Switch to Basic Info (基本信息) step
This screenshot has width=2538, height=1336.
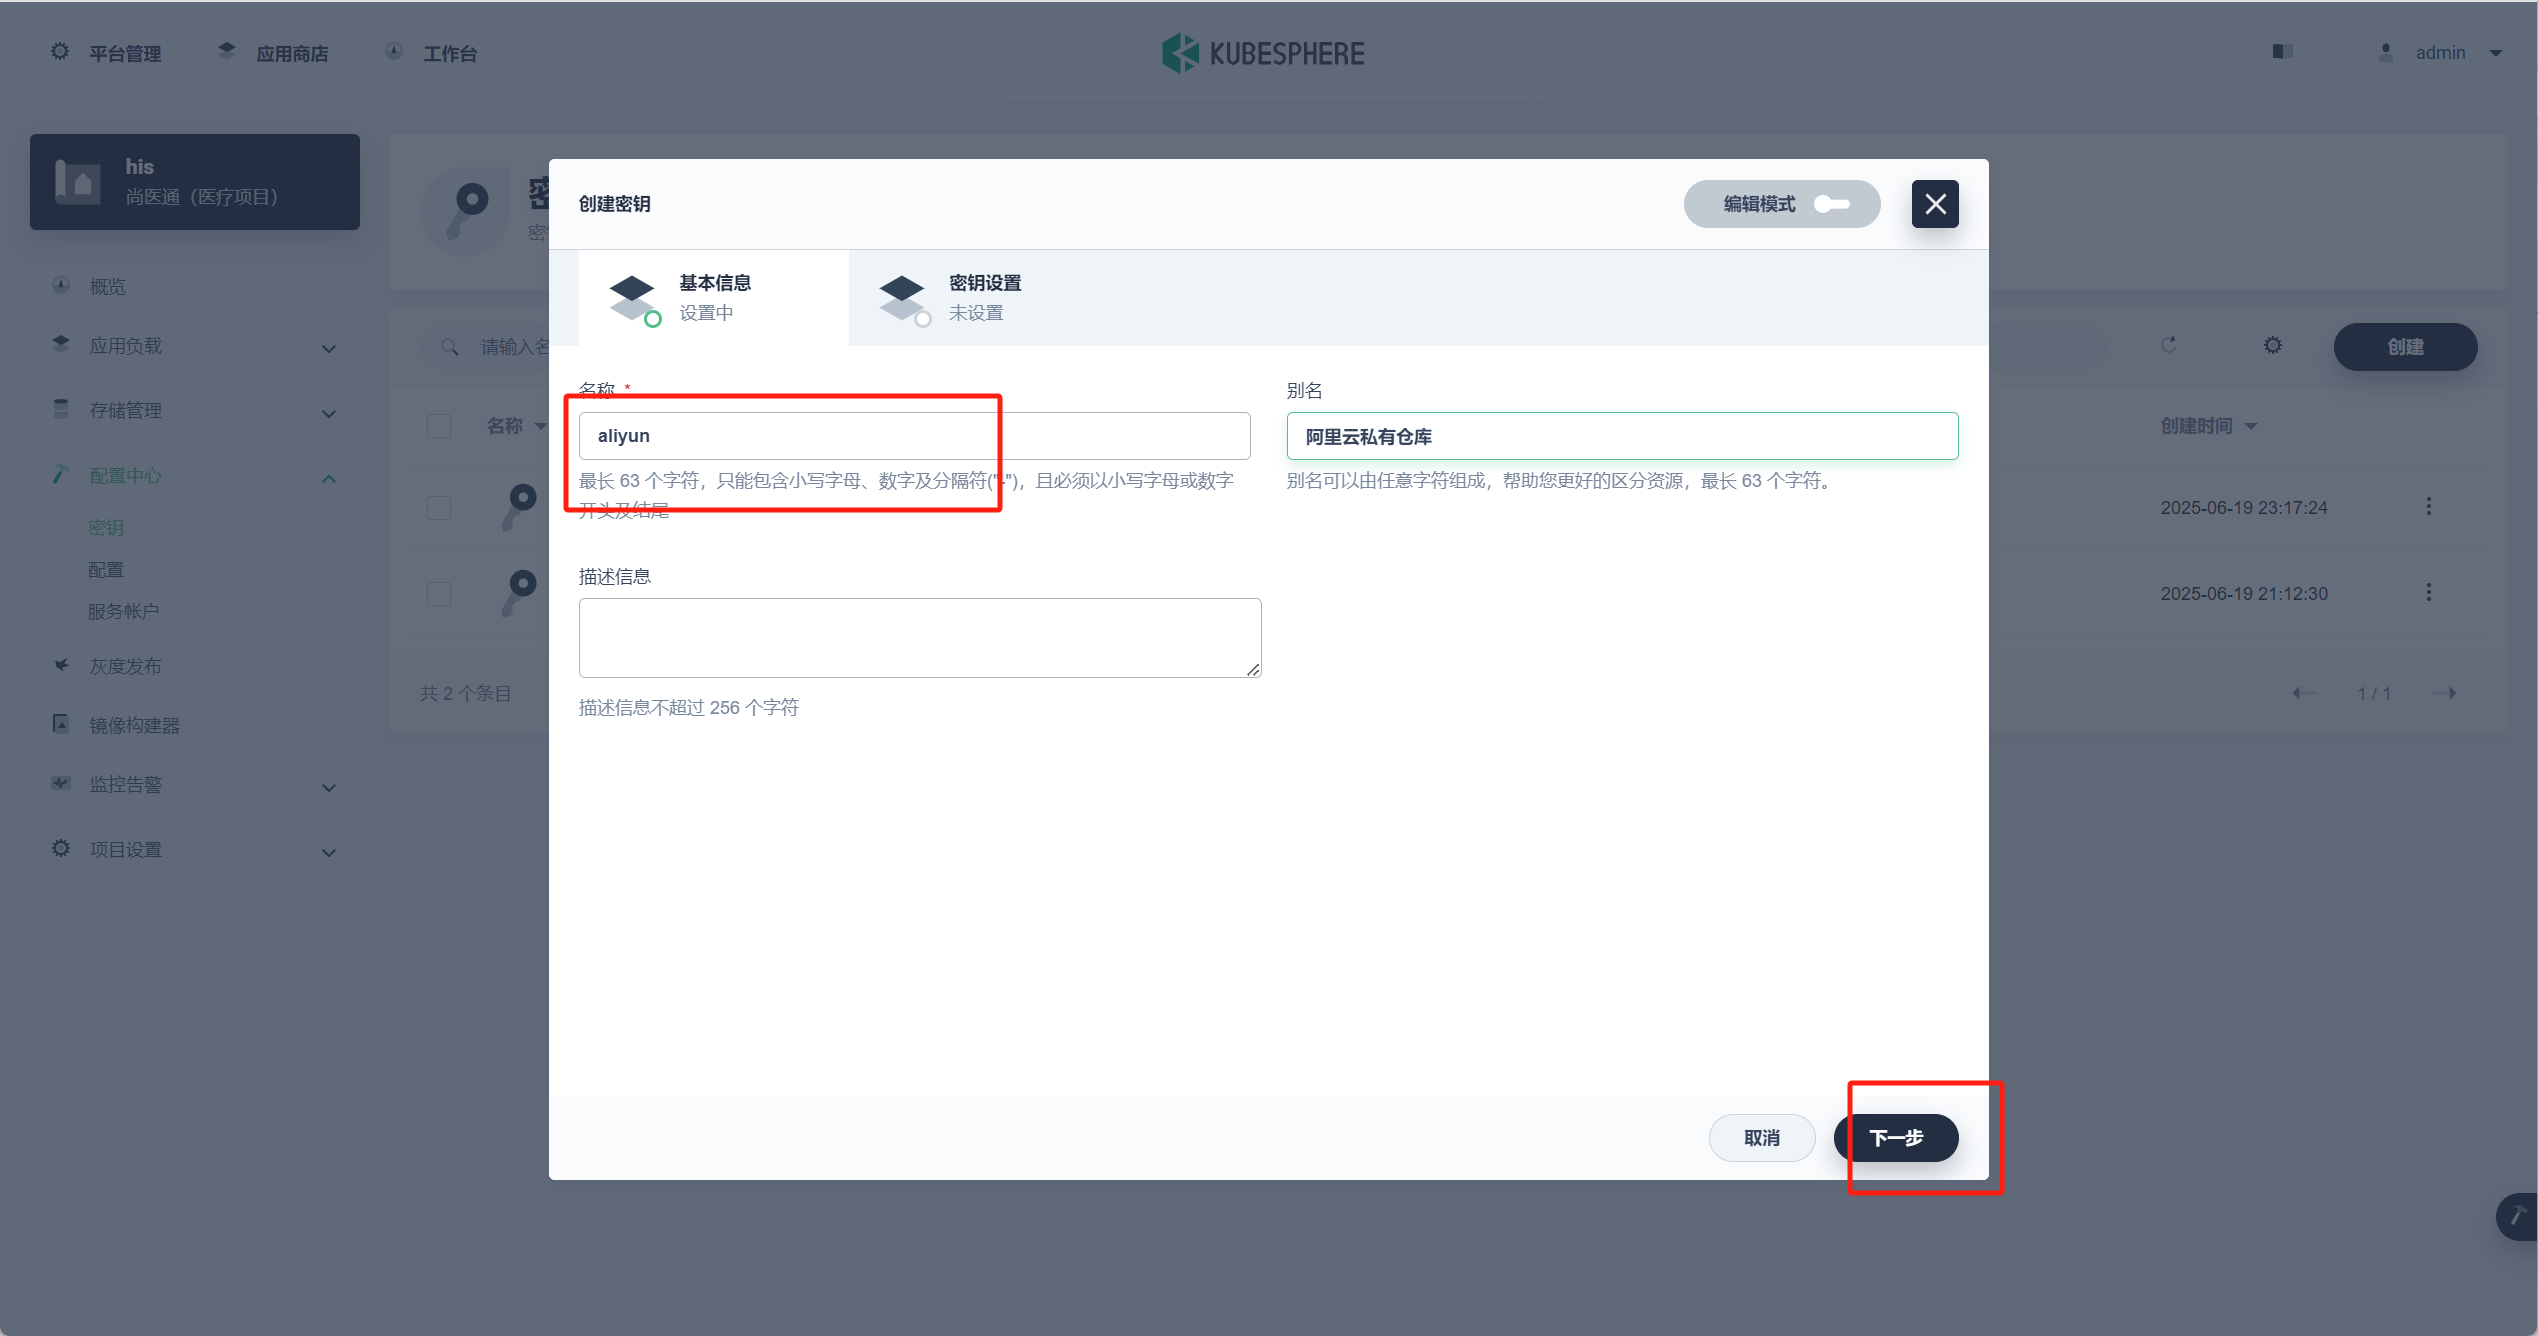714,298
